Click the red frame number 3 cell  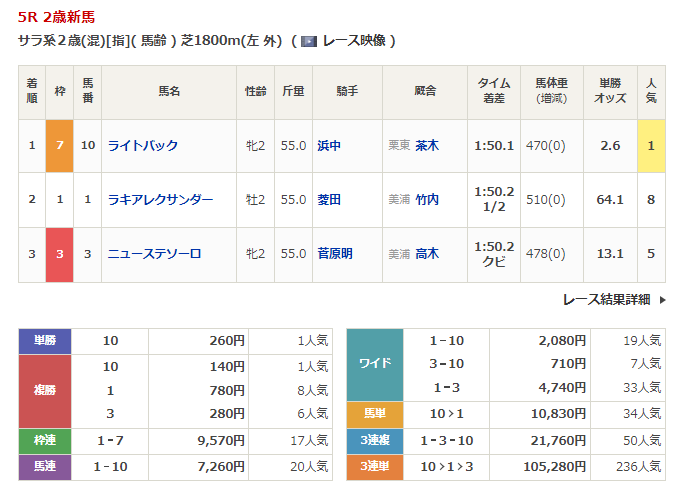point(60,254)
